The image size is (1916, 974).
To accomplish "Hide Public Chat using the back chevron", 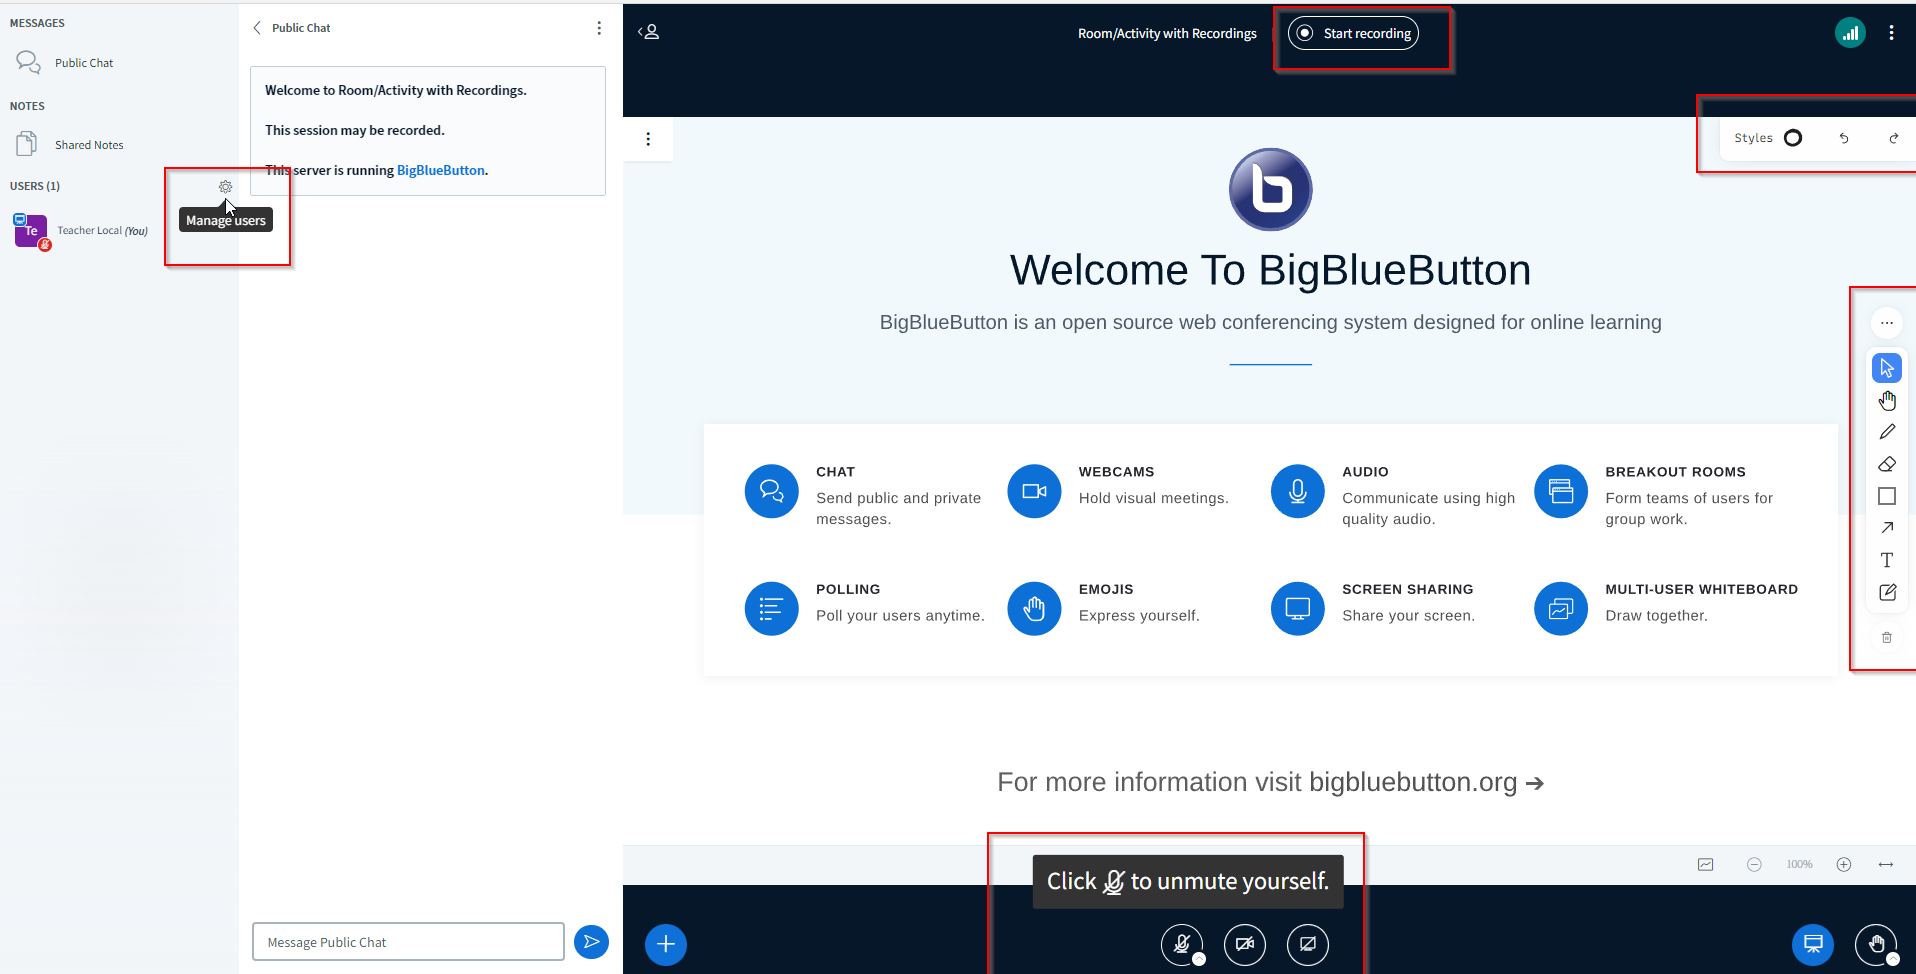I will tap(258, 28).
